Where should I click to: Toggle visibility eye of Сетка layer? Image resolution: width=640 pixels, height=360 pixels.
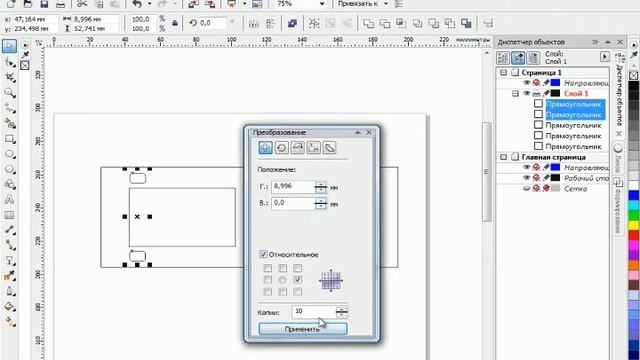(527, 189)
